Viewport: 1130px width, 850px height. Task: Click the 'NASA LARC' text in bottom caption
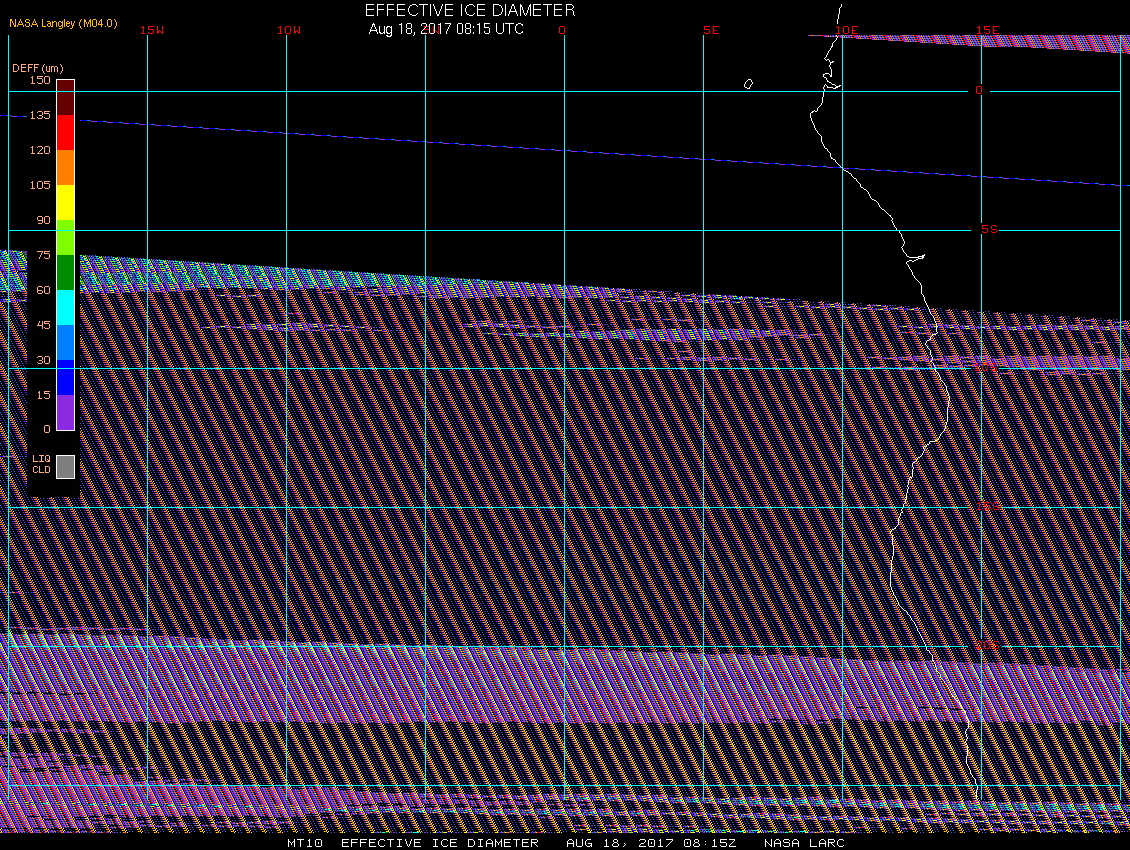804,843
